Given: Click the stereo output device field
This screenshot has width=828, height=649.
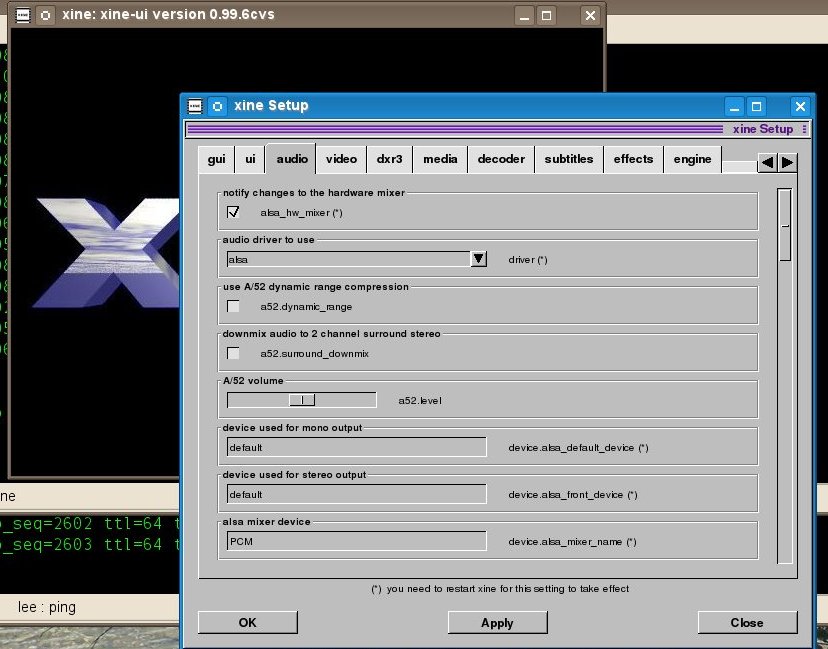Looking at the screenshot, I should click(356, 494).
